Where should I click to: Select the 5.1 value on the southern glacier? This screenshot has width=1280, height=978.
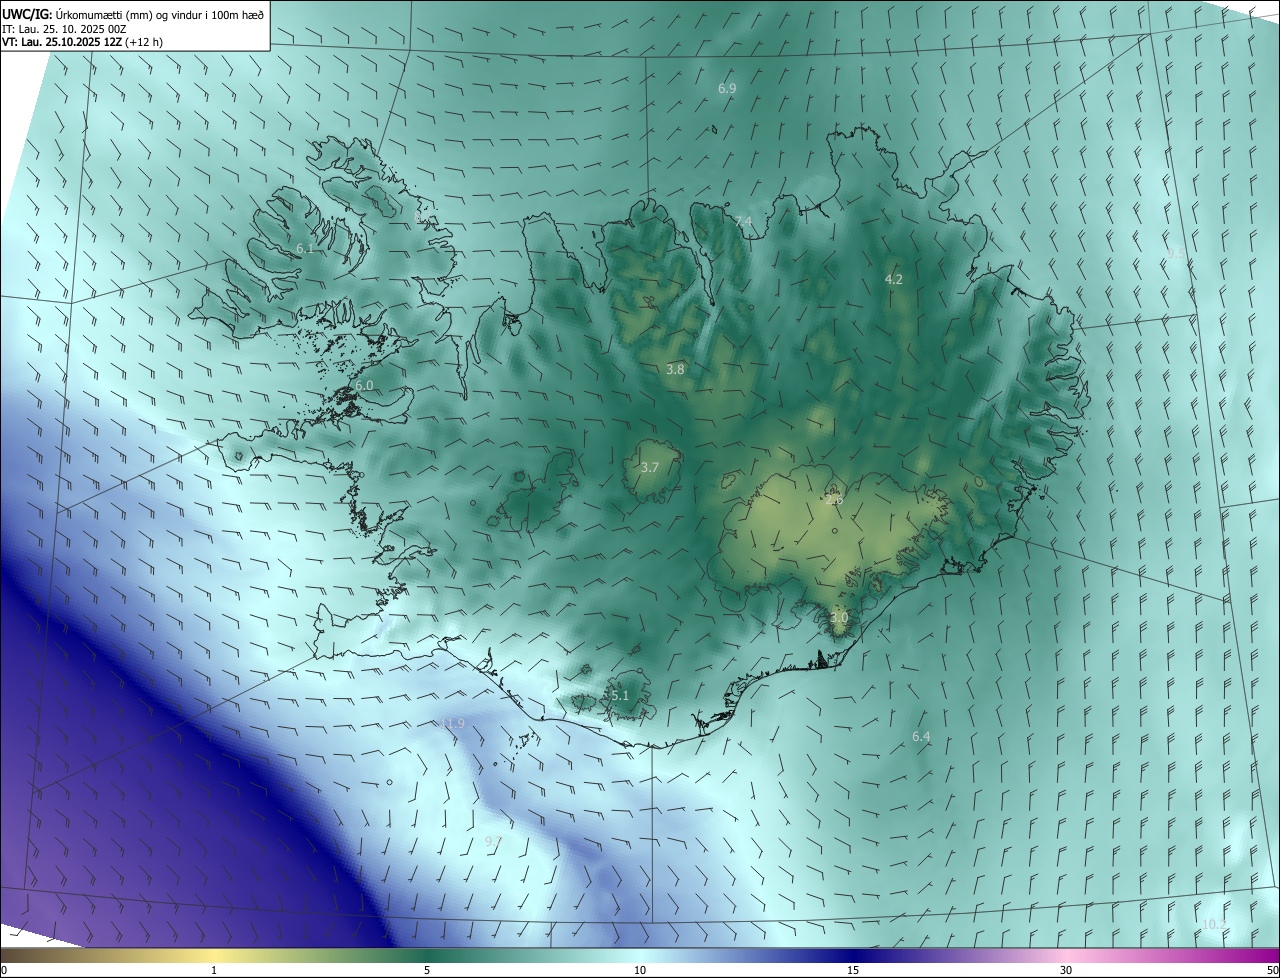tap(619, 695)
